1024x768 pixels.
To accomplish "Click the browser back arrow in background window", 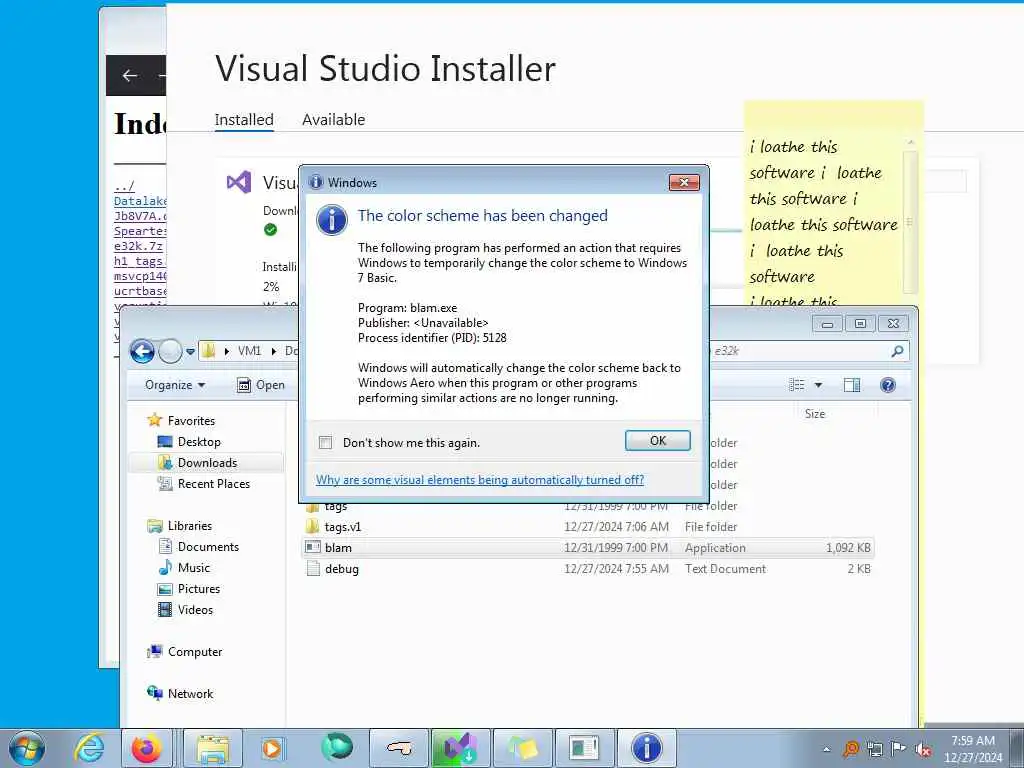I will click(x=129, y=76).
